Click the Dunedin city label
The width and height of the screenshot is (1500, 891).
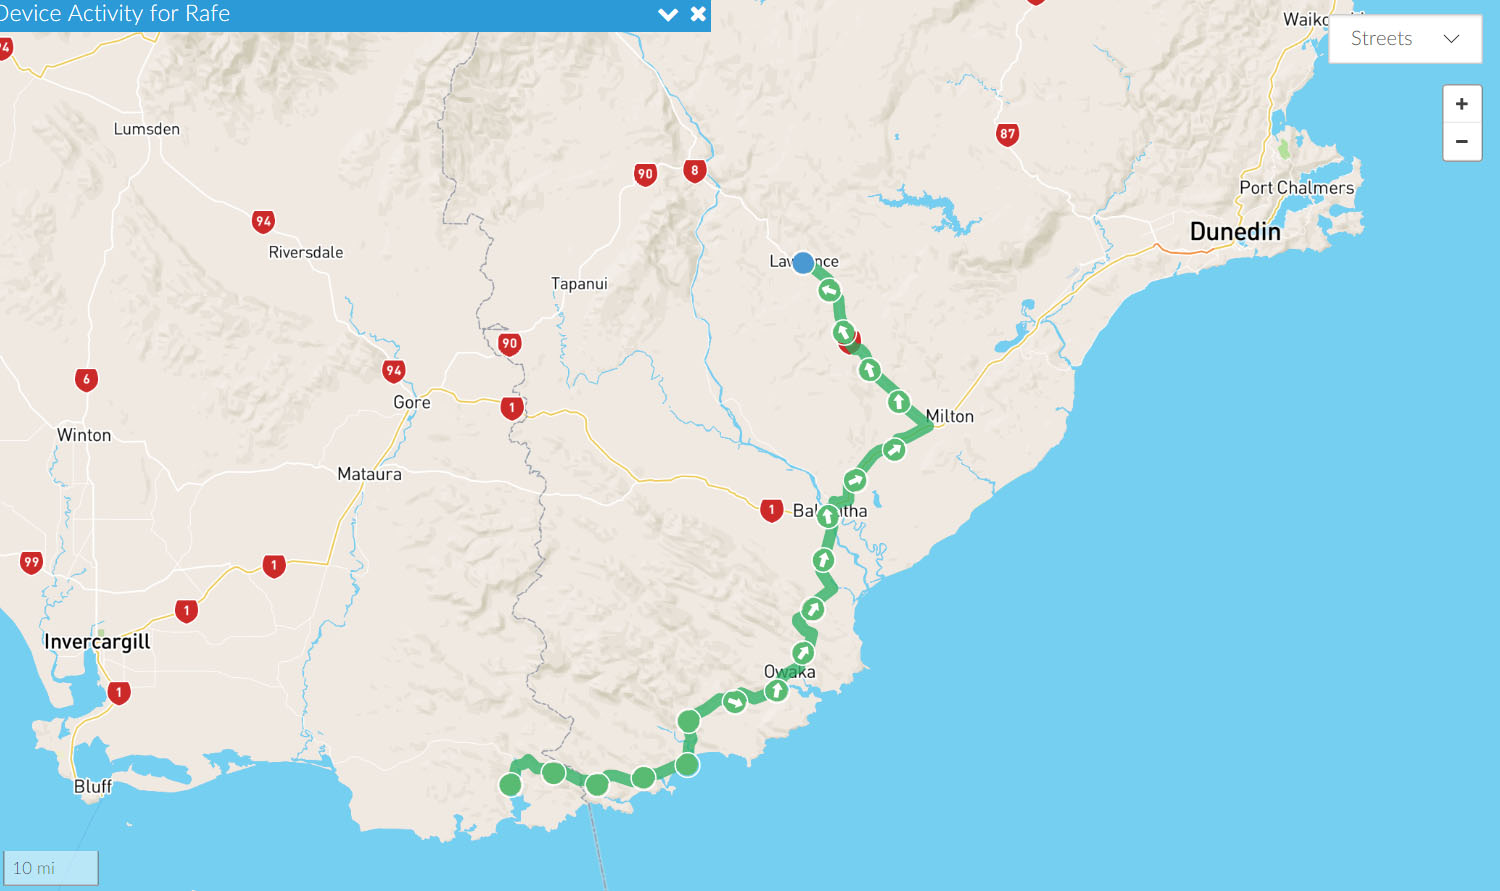(x=1235, y=232)
